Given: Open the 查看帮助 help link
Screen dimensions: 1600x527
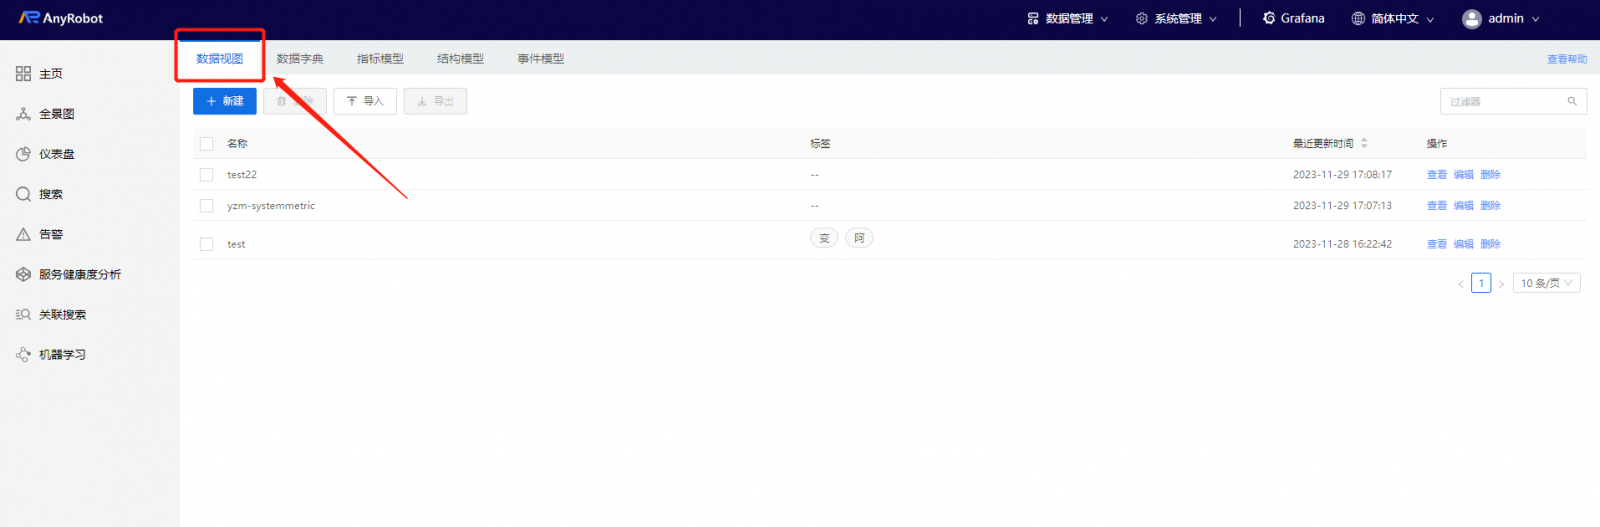Looking at the screenshot, I should tap(1567, 59).
